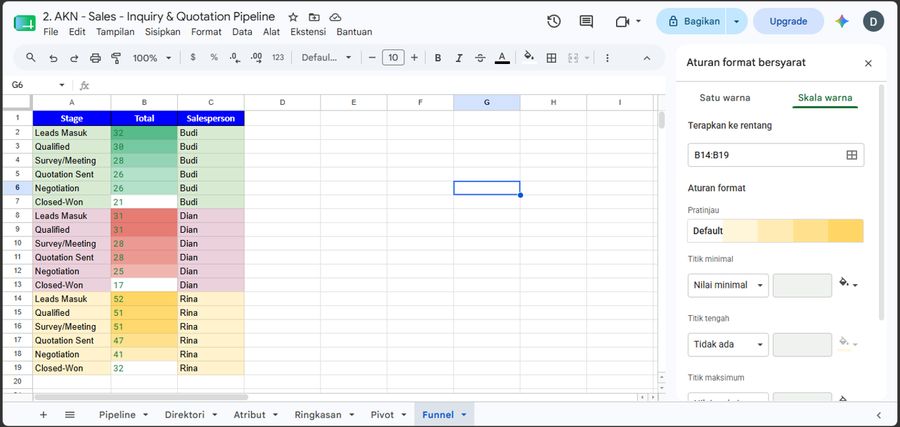Click the minimum point value field

pos(802,285)
